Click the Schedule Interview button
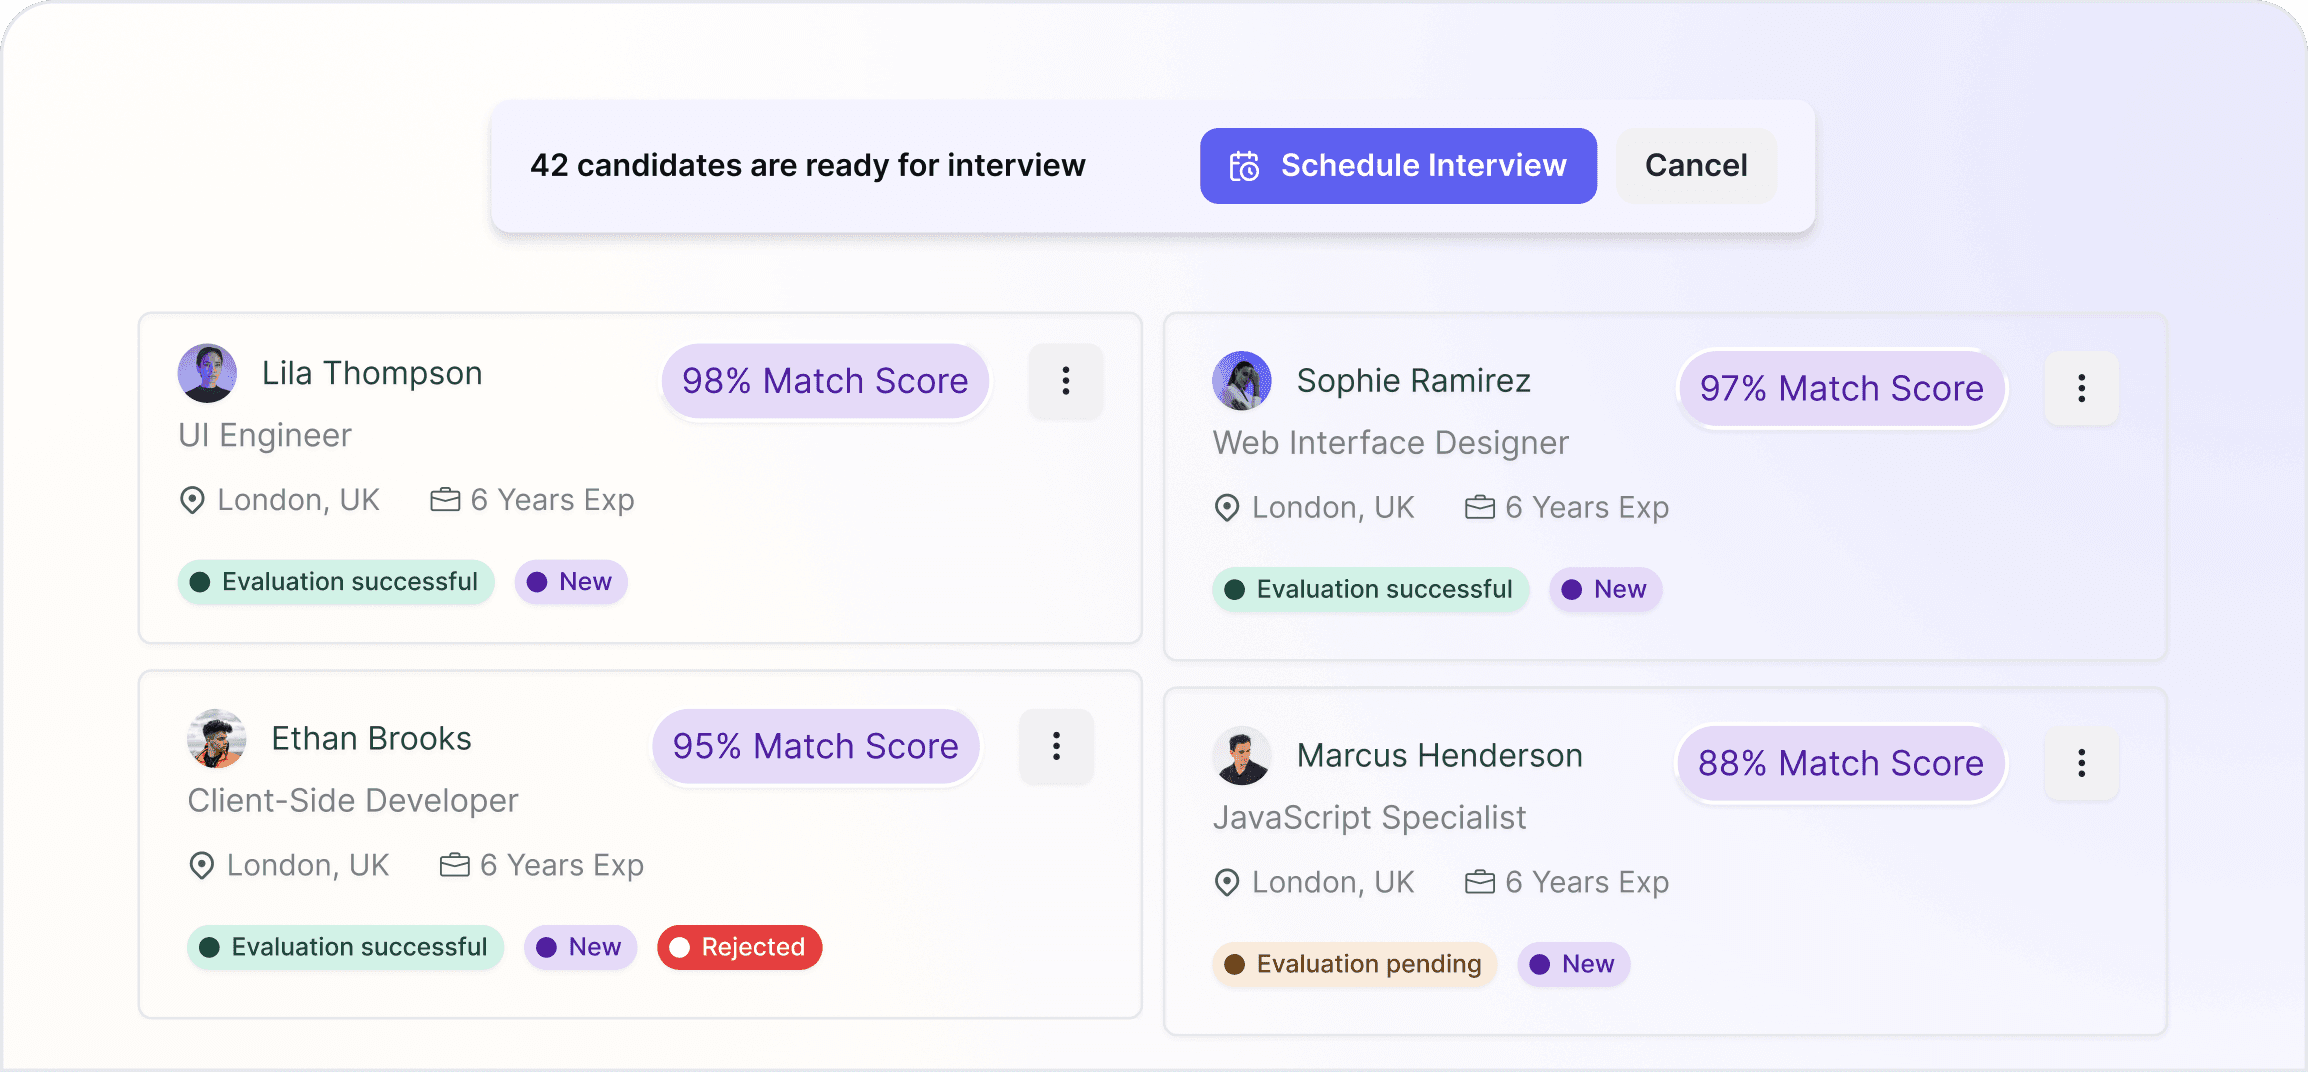Viewport: 2308px width, 1072px height. [x=1398, y=166]
